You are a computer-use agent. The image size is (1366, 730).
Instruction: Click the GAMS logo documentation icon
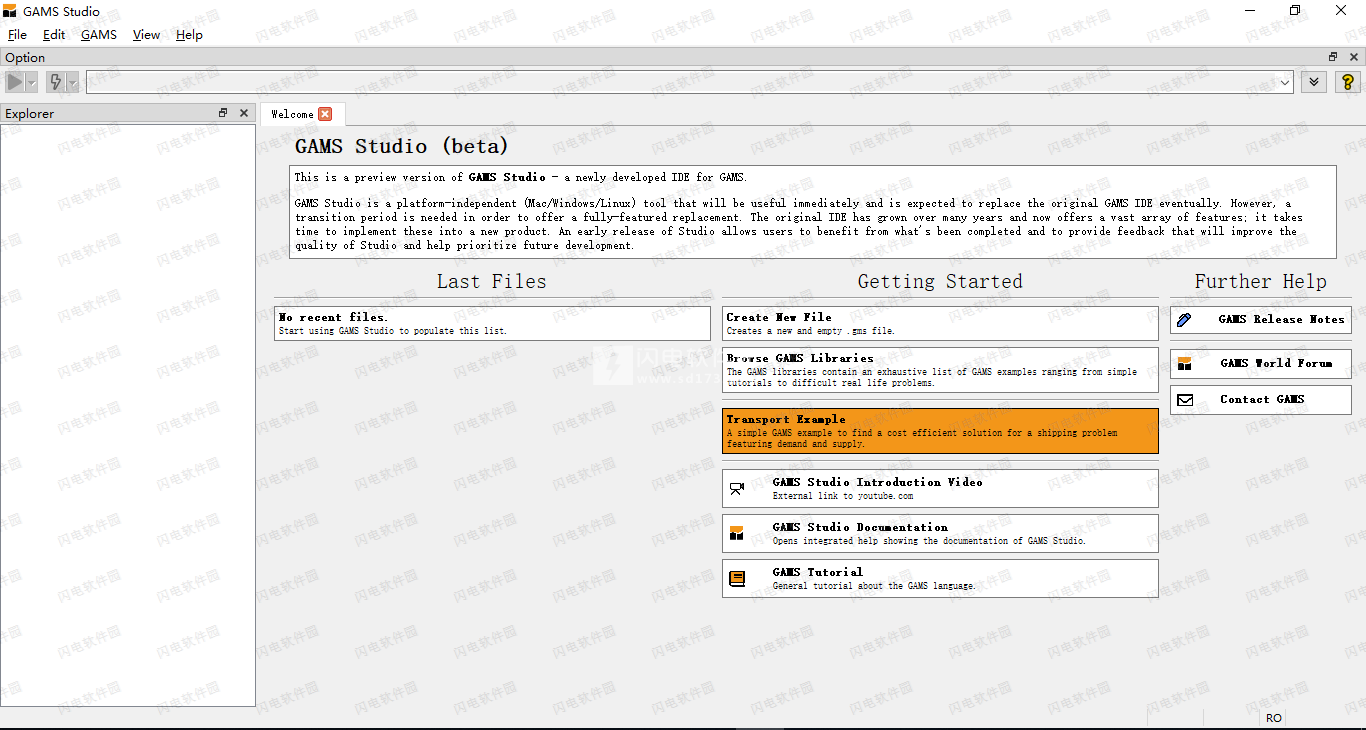tap(737, 534)
